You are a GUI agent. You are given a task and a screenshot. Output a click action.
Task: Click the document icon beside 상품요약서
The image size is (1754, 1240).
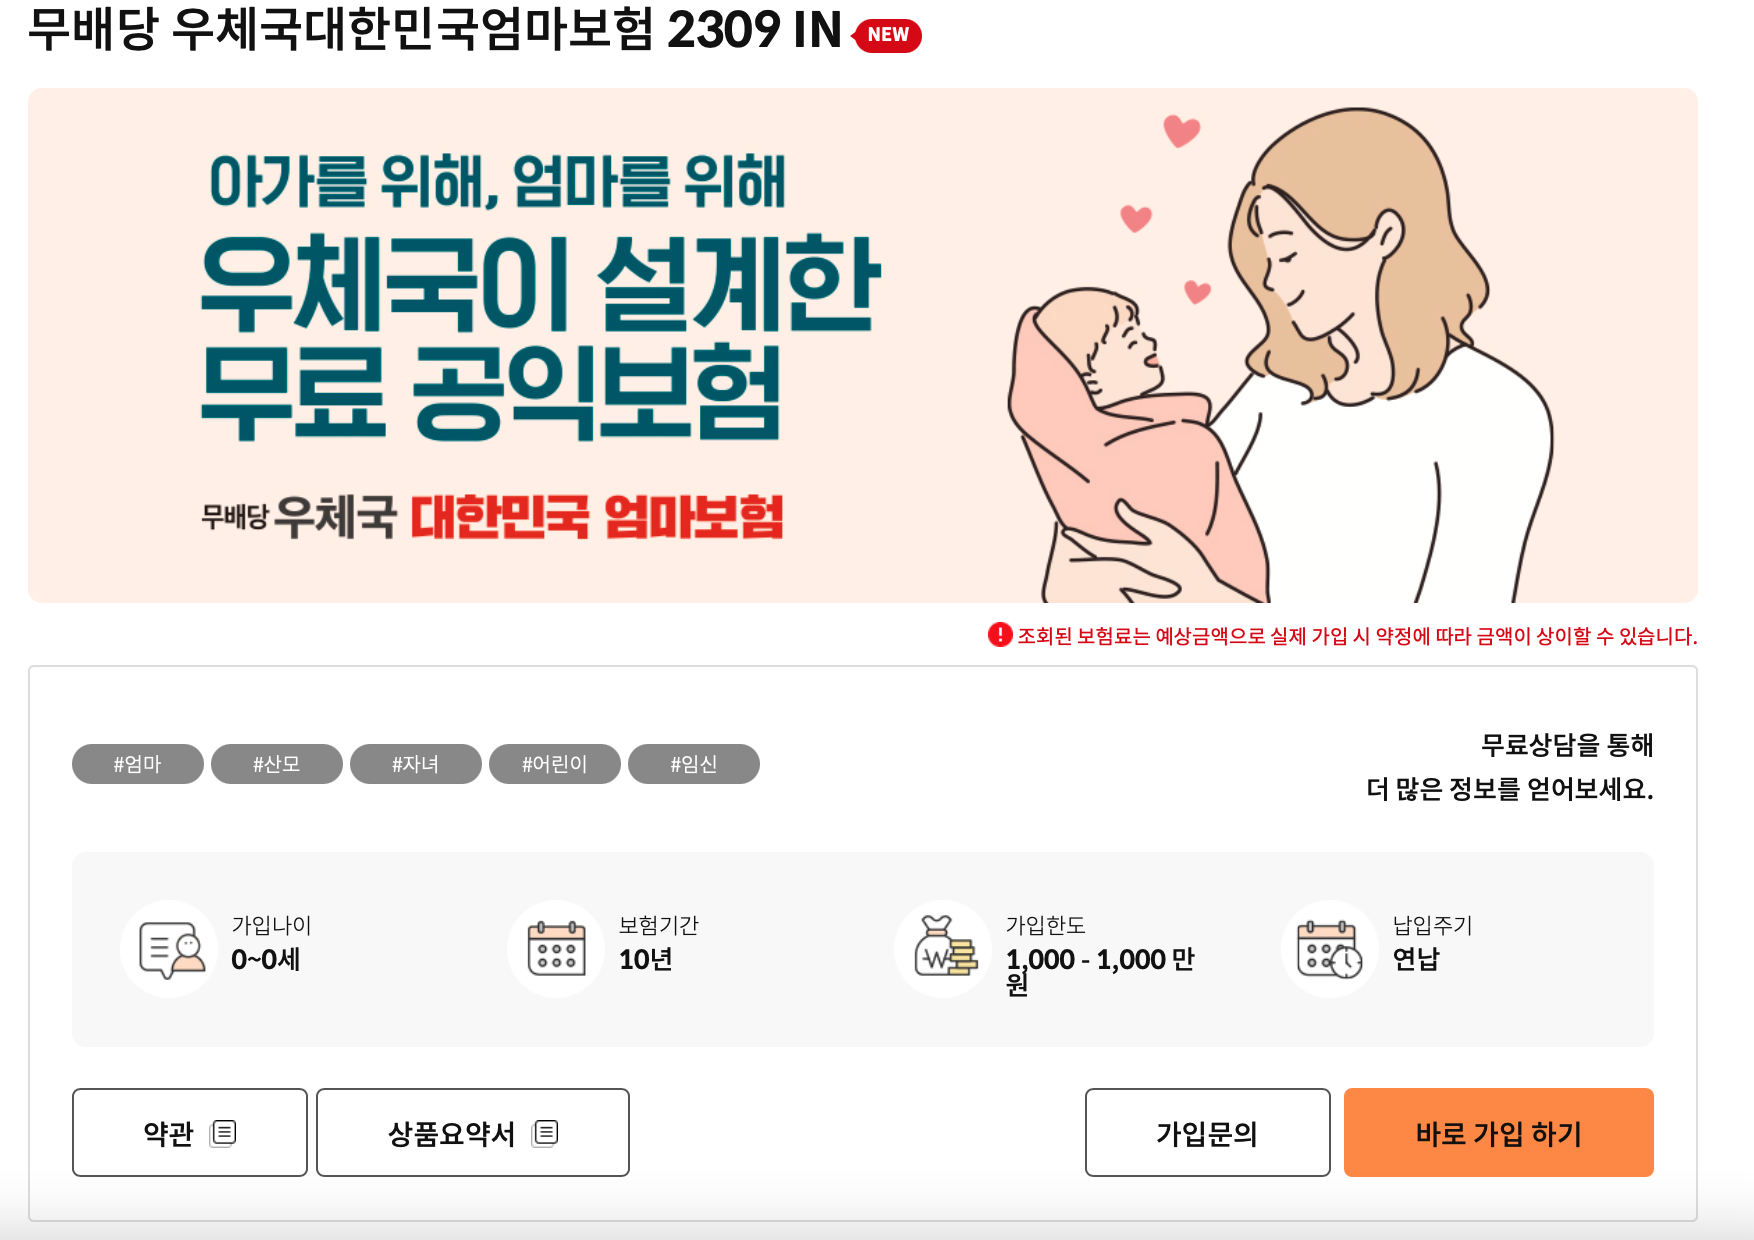click(546, 1133)
